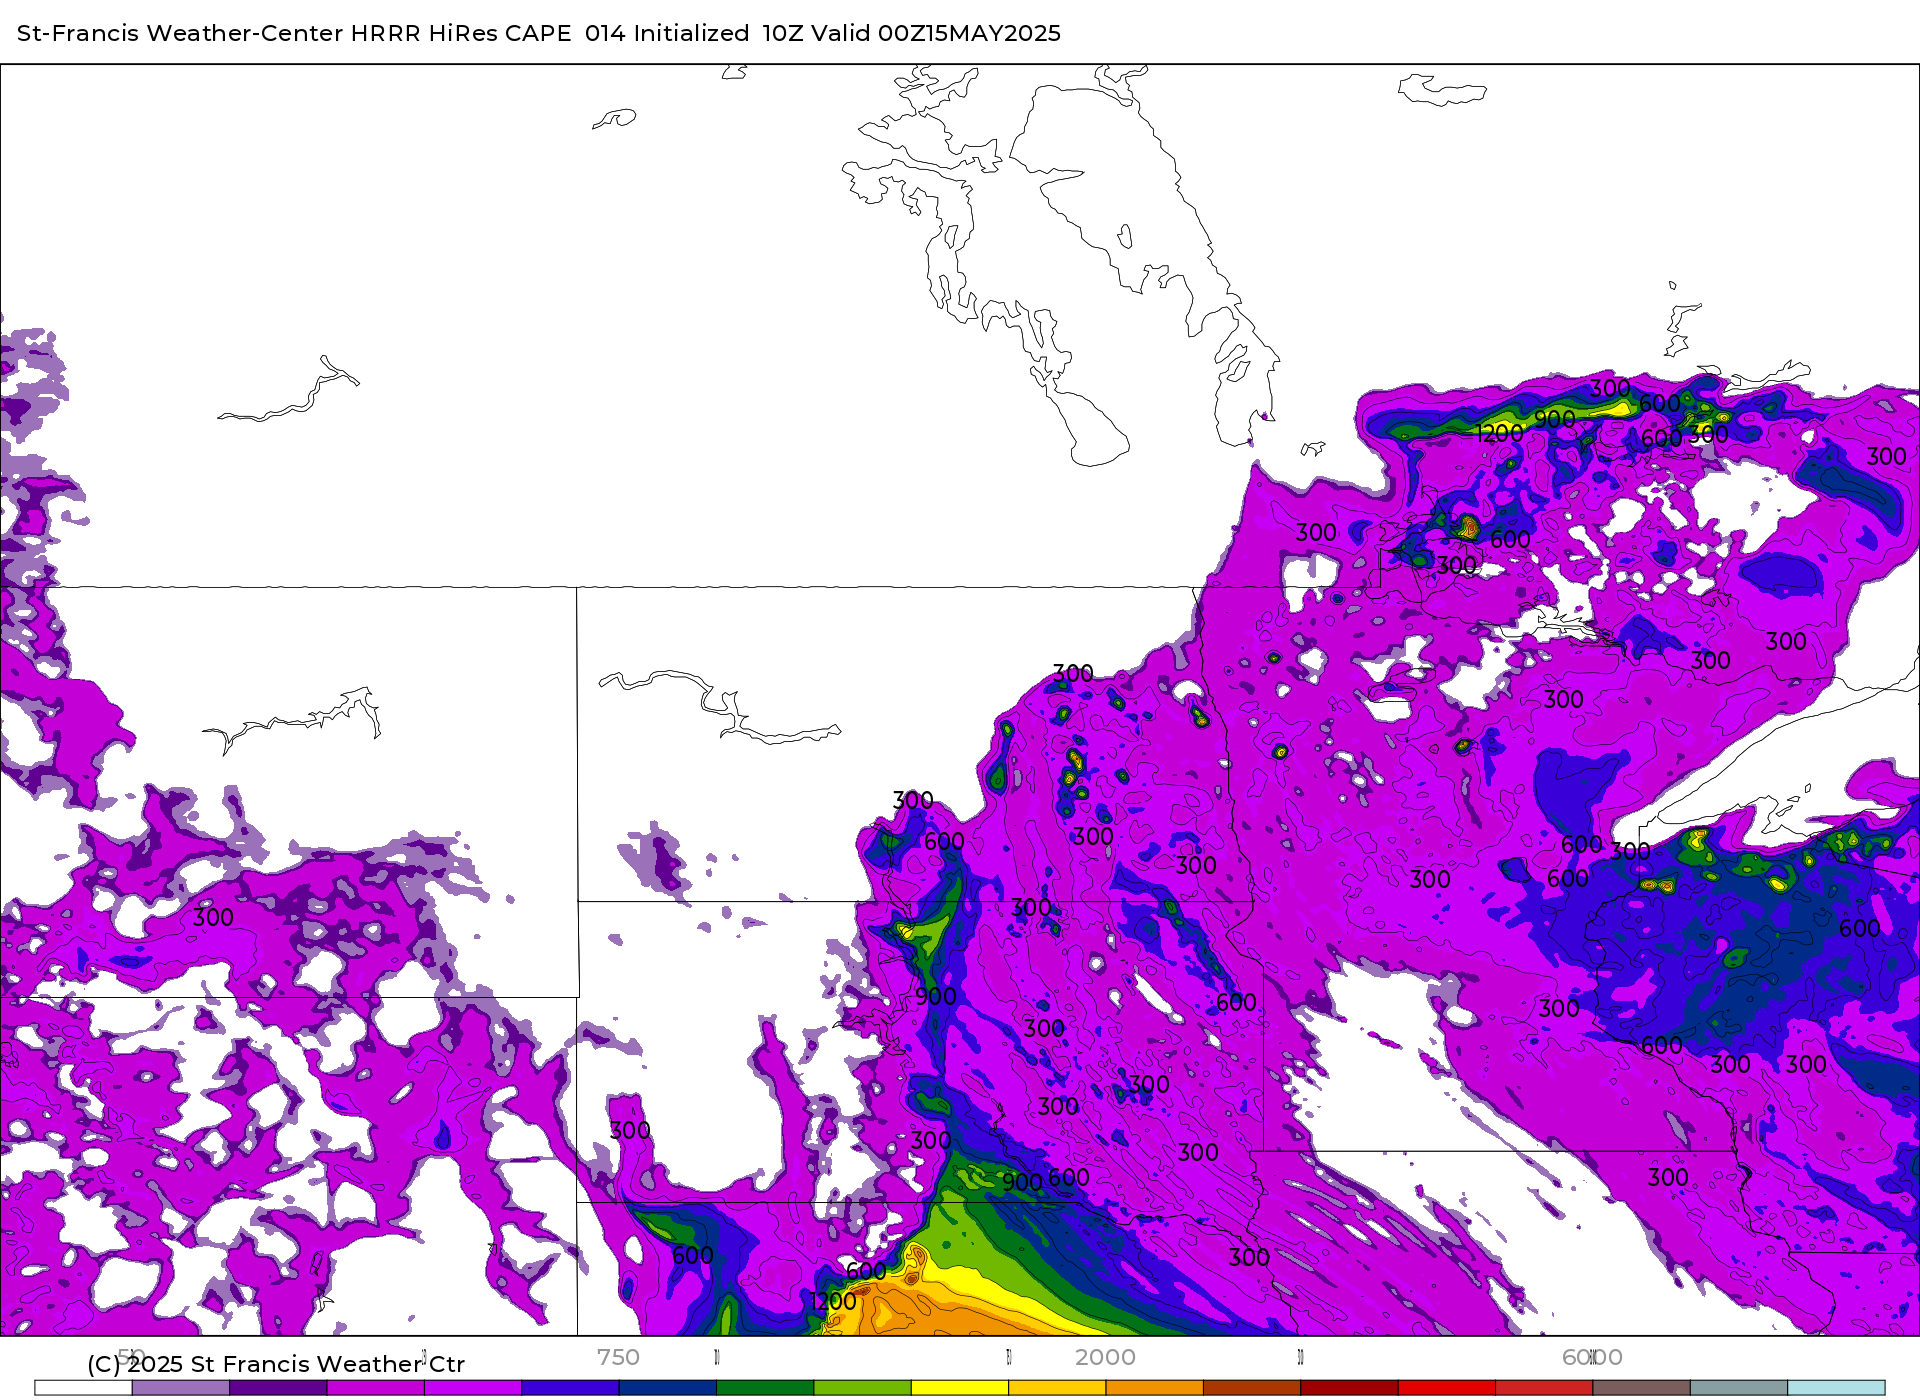1920x1400 pixels.
Task: Select the gold swatch in the color bar
Action: coord(1057,1388)
